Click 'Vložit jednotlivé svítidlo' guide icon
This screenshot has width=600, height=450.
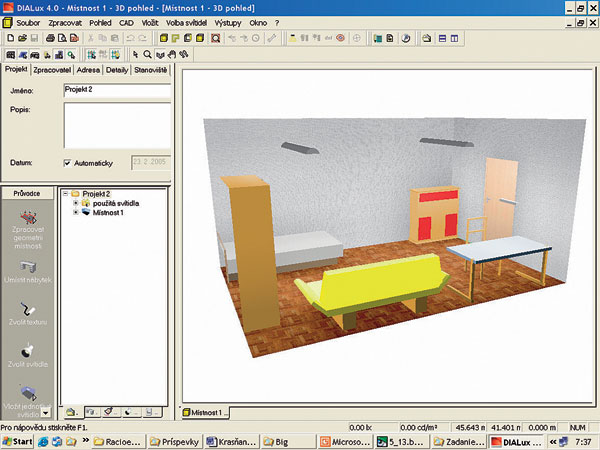[x=29, y=393]
